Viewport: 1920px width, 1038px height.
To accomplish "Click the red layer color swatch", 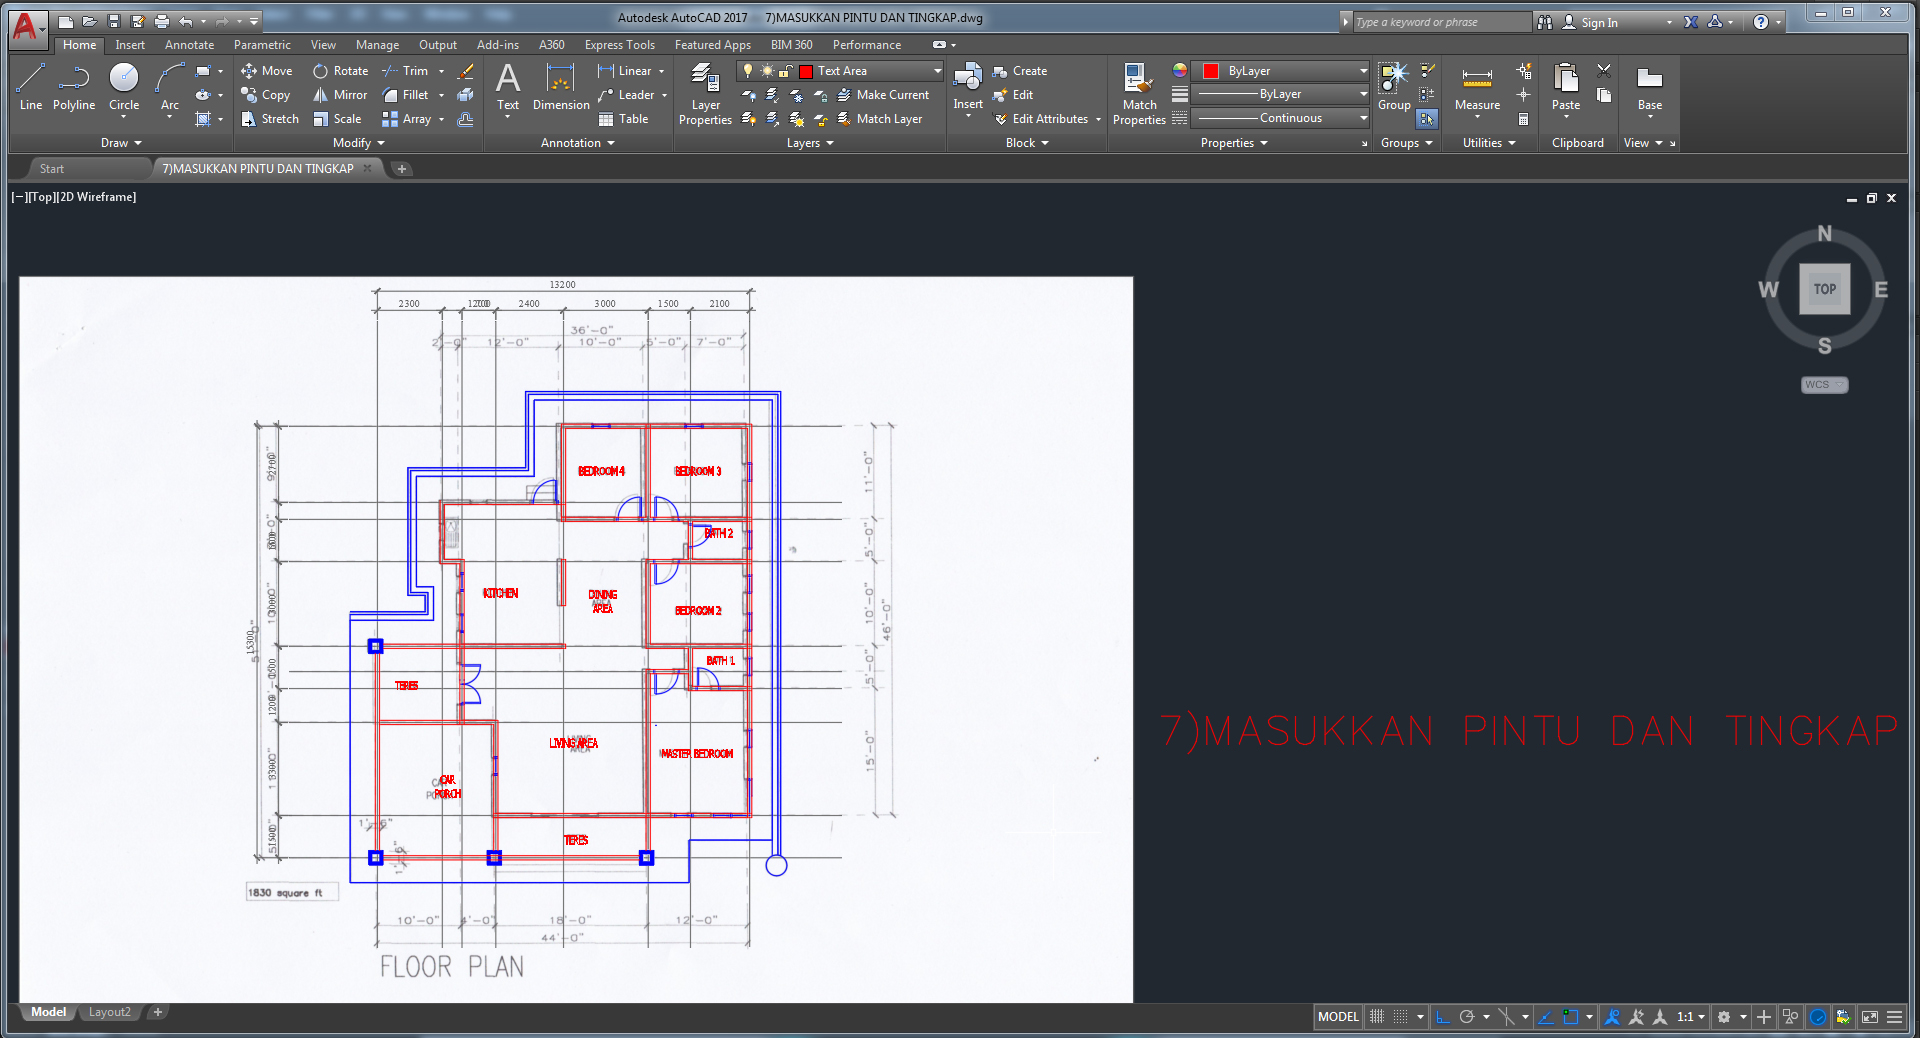I will pyautogui.click(x=806, y=71).
